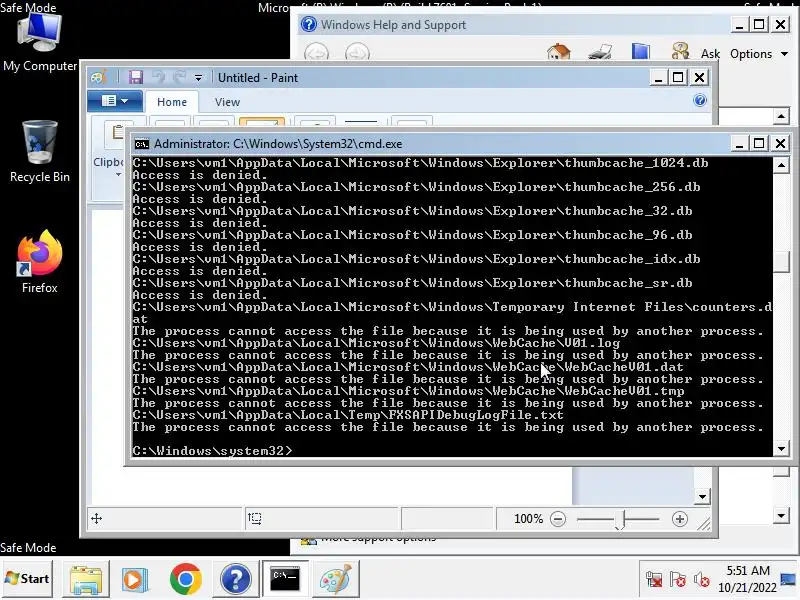The height and width of the screenshot is (600, 800).
Task: Click the cmd window scrollbar up arrow
Action: pyautogui.click(x=781, y=165)
